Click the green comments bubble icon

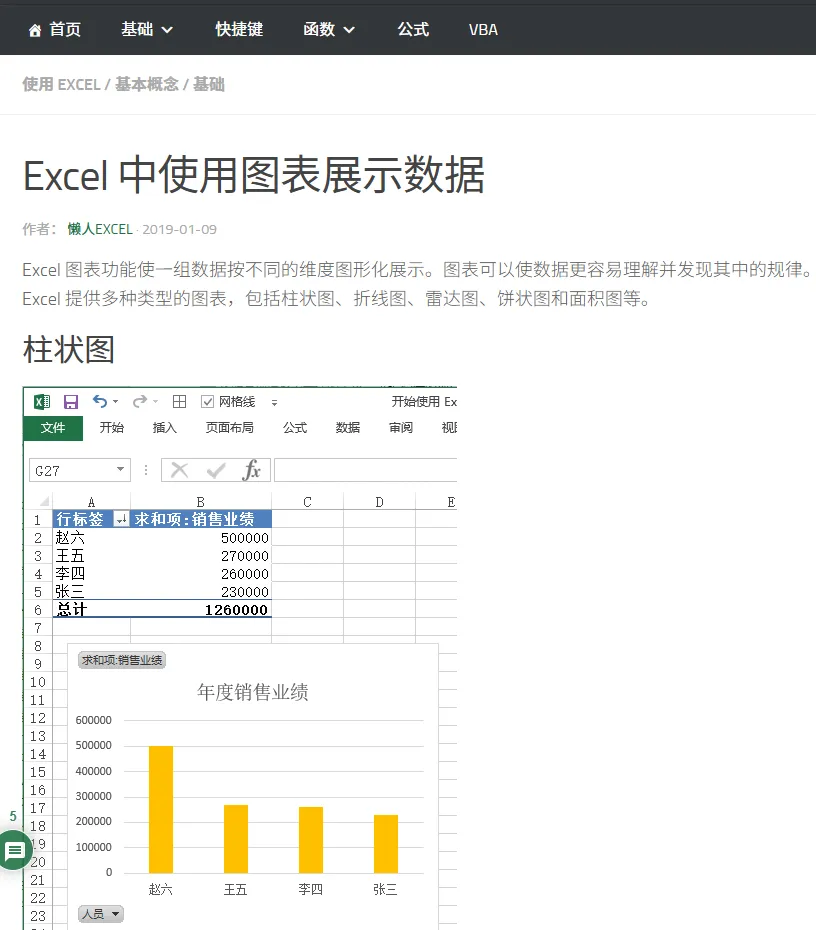pyautogui.click(x=14, y=851)
